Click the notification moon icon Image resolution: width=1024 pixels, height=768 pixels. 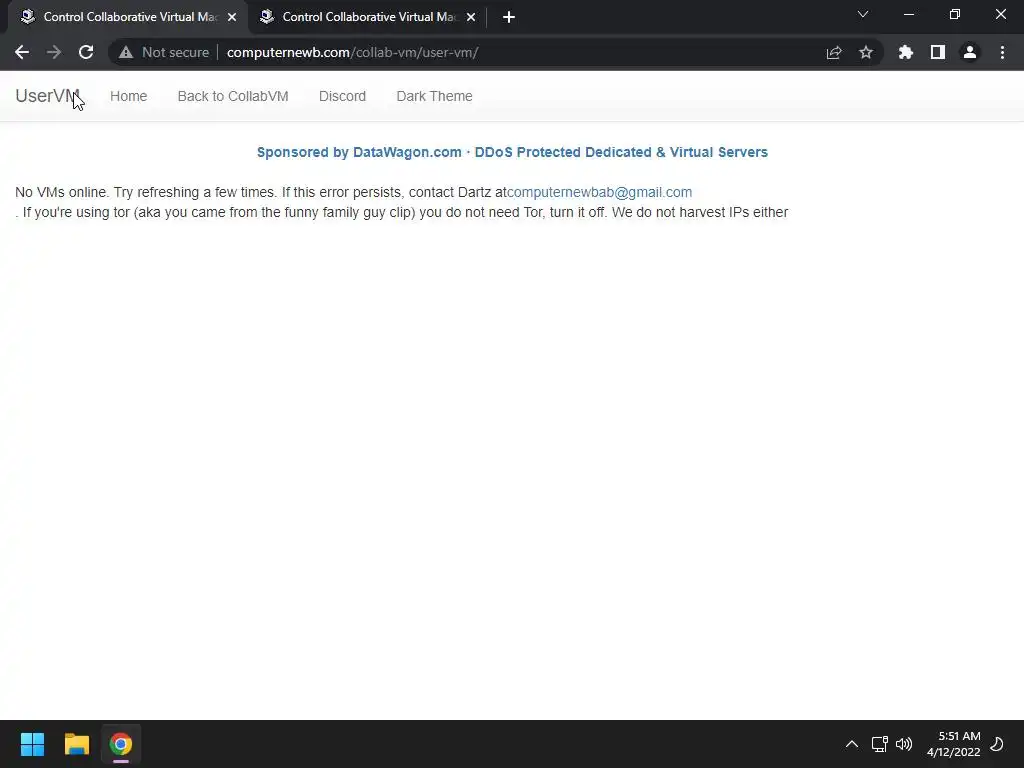997,744
